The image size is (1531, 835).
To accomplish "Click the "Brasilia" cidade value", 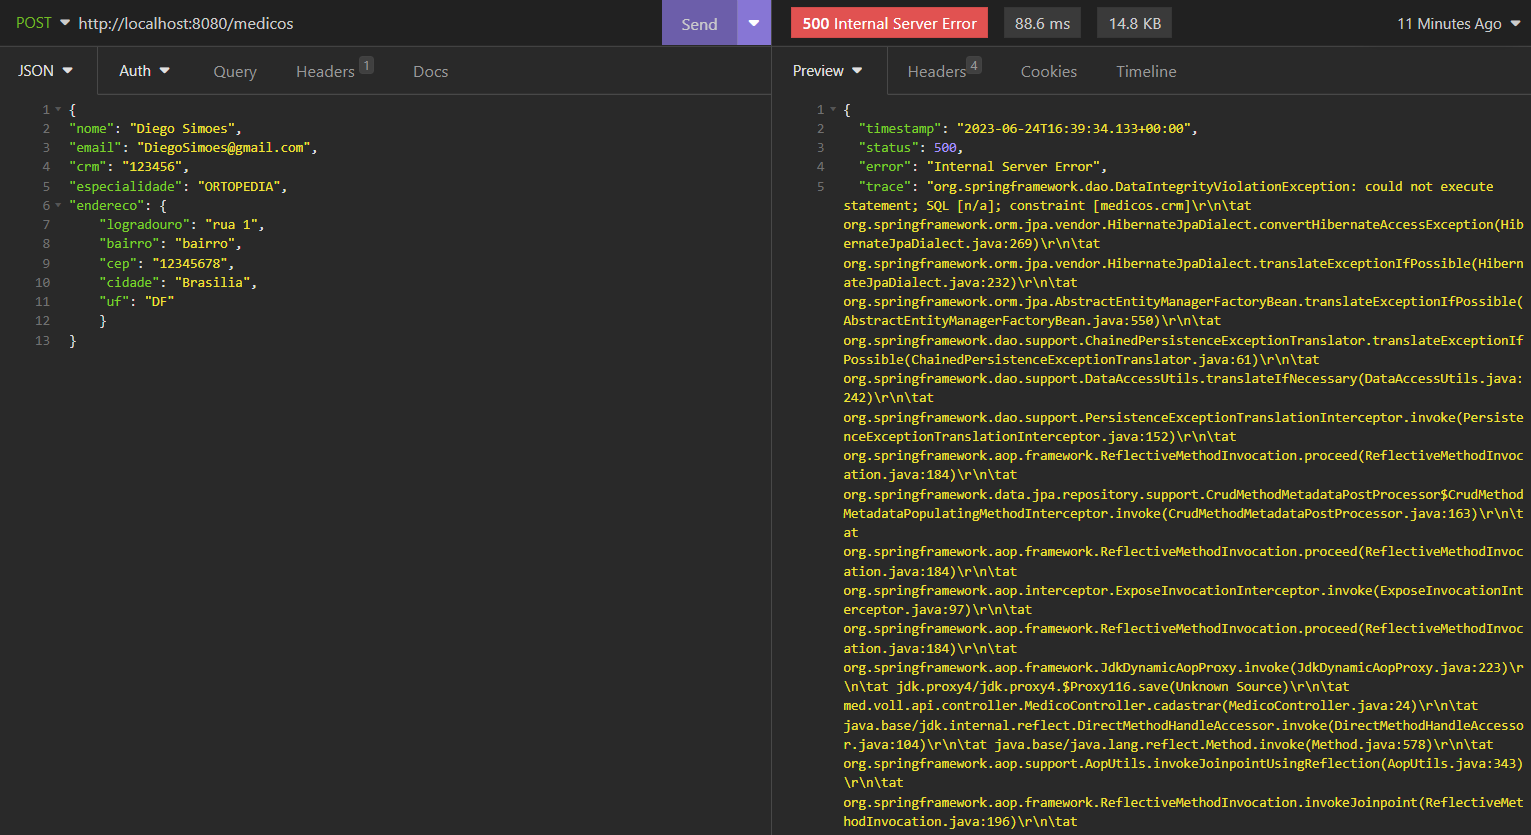I will coord(212,282).
